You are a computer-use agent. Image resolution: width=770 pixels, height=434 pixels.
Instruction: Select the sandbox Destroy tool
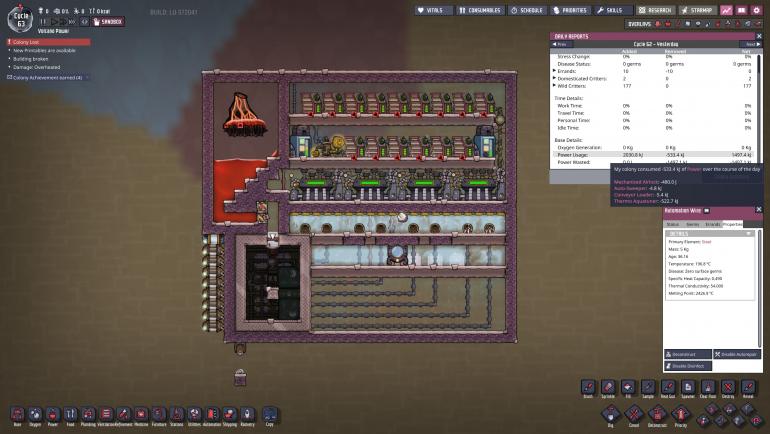tap(728, 387)
